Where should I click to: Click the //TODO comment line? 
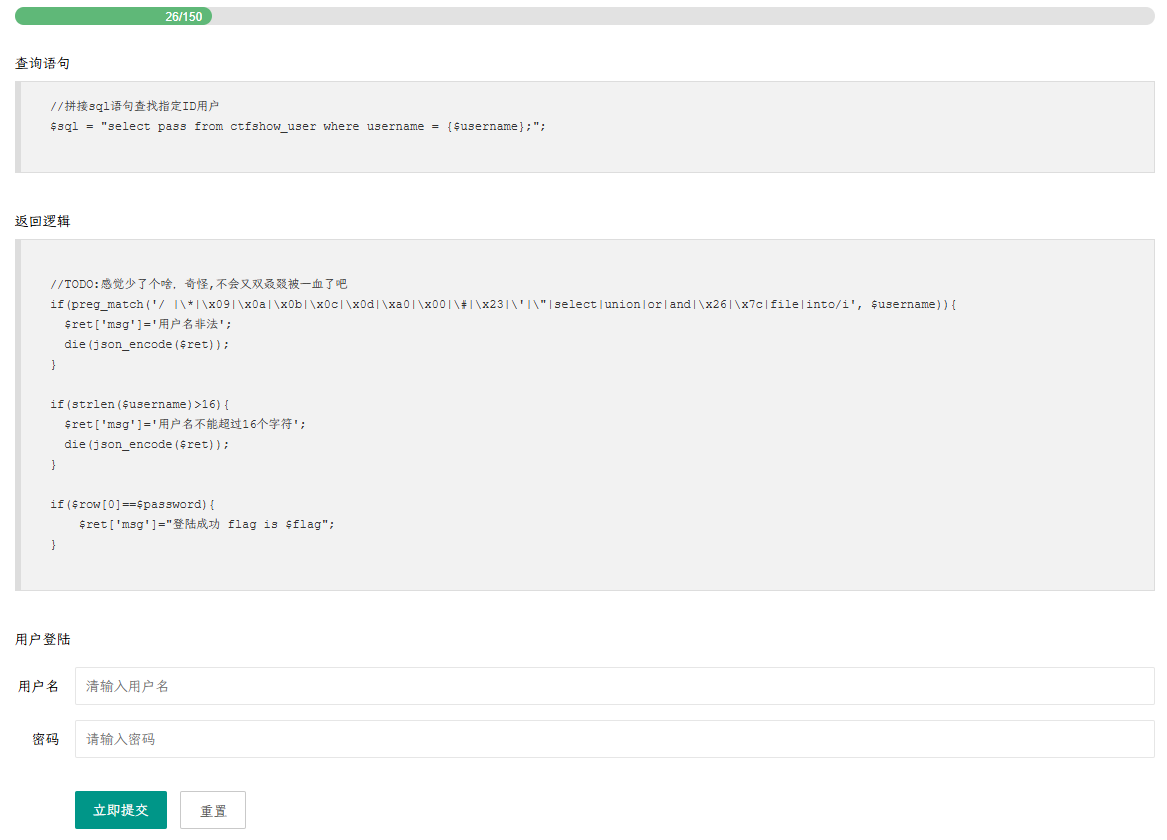[199, 284]
